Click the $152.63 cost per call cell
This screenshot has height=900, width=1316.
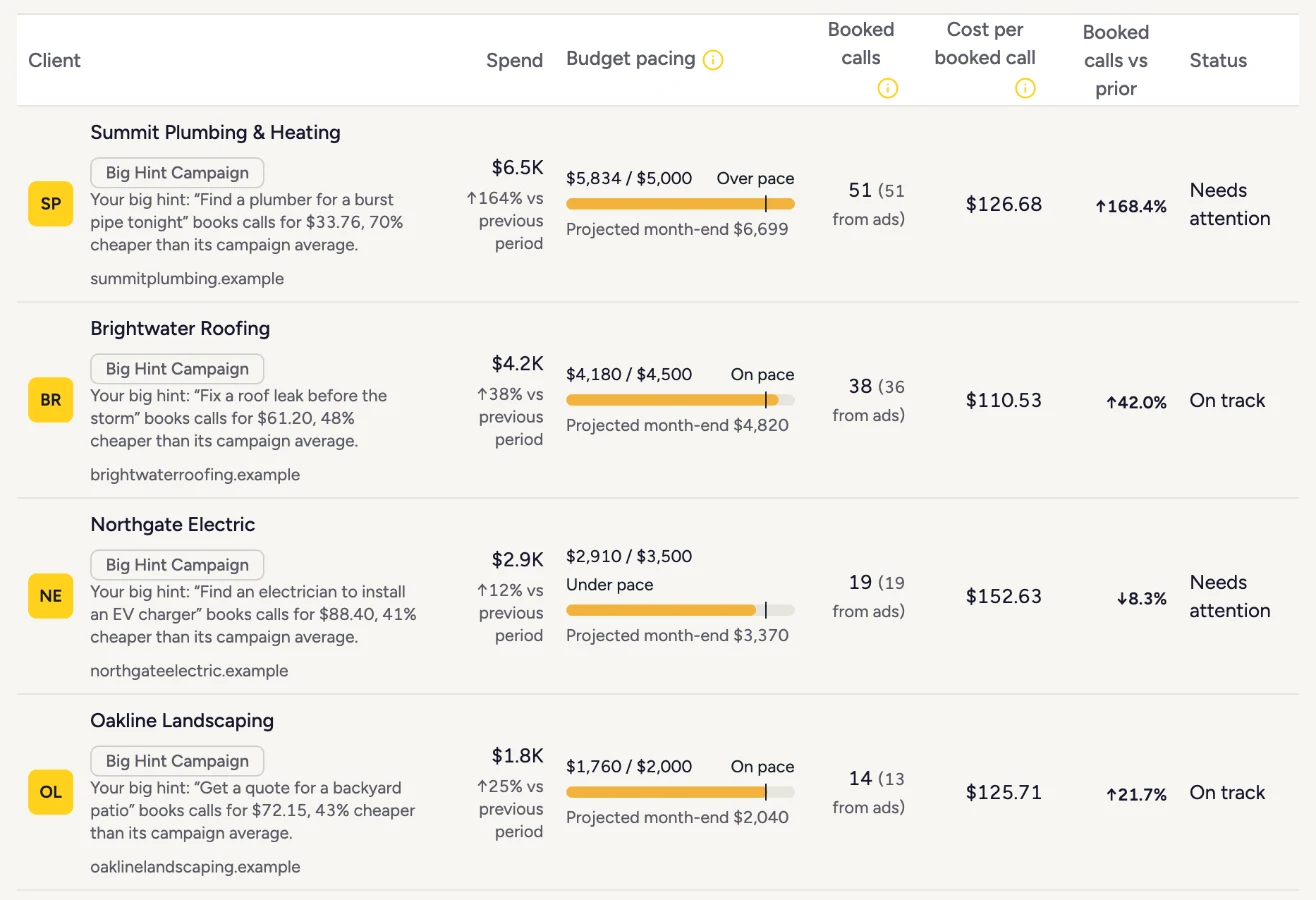pyautogui.click(x=1004, y=597)
